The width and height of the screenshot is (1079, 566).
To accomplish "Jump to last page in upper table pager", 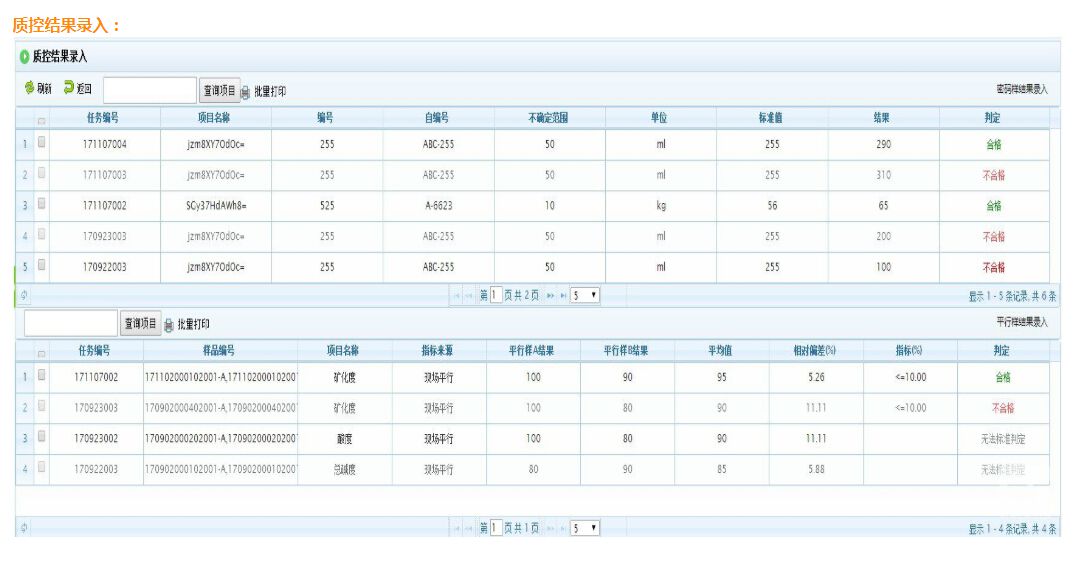I will [x=562, y=296].
